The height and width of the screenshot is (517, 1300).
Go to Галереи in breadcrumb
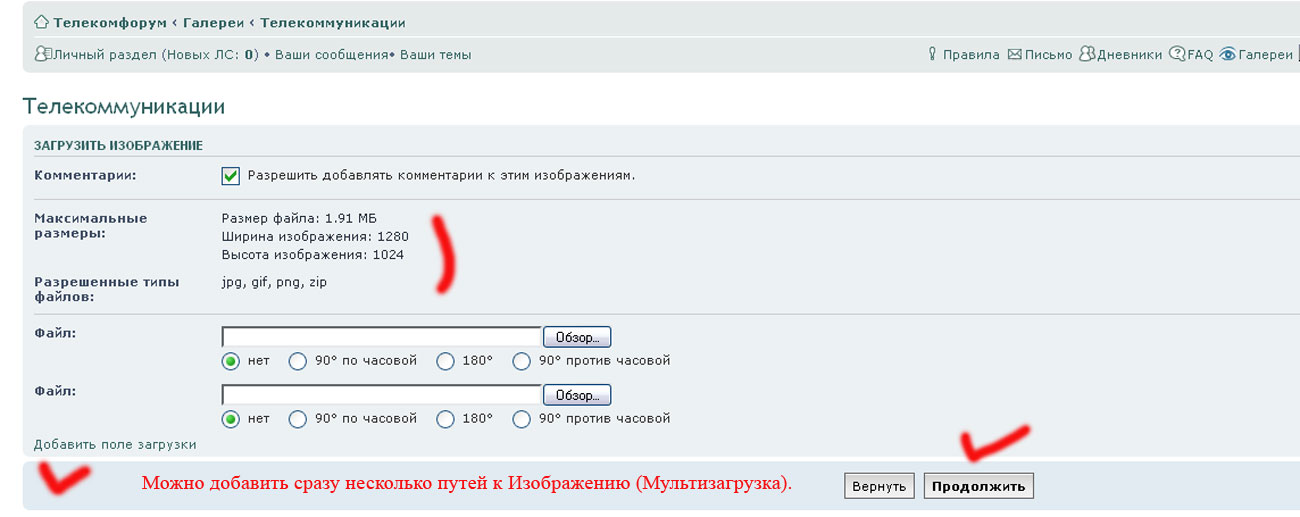point(214,22)
